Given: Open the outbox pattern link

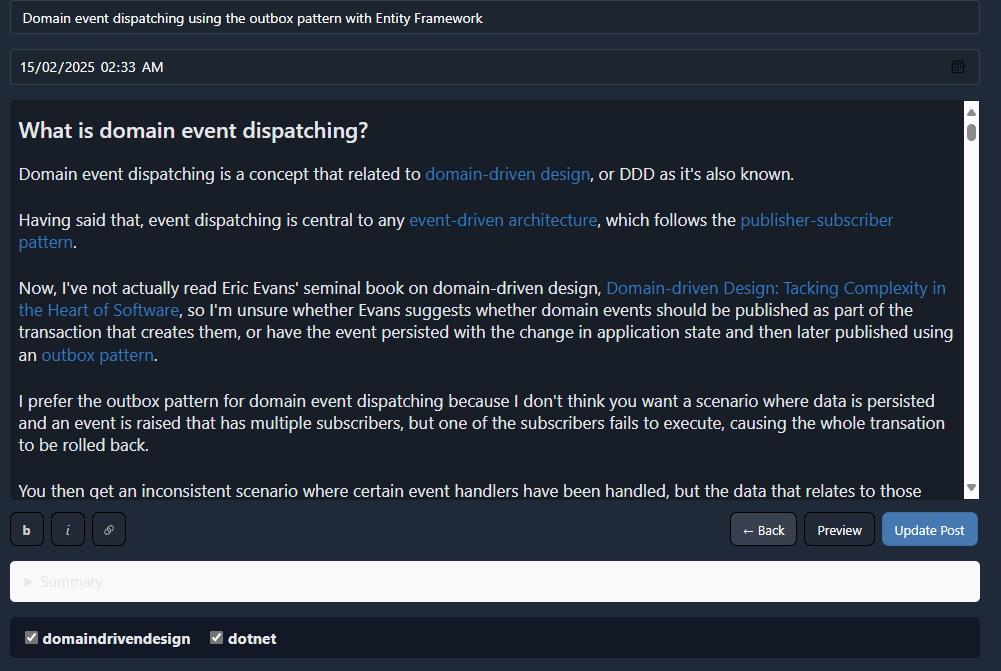Looking at the screenshot, I should tap(98, 355).
